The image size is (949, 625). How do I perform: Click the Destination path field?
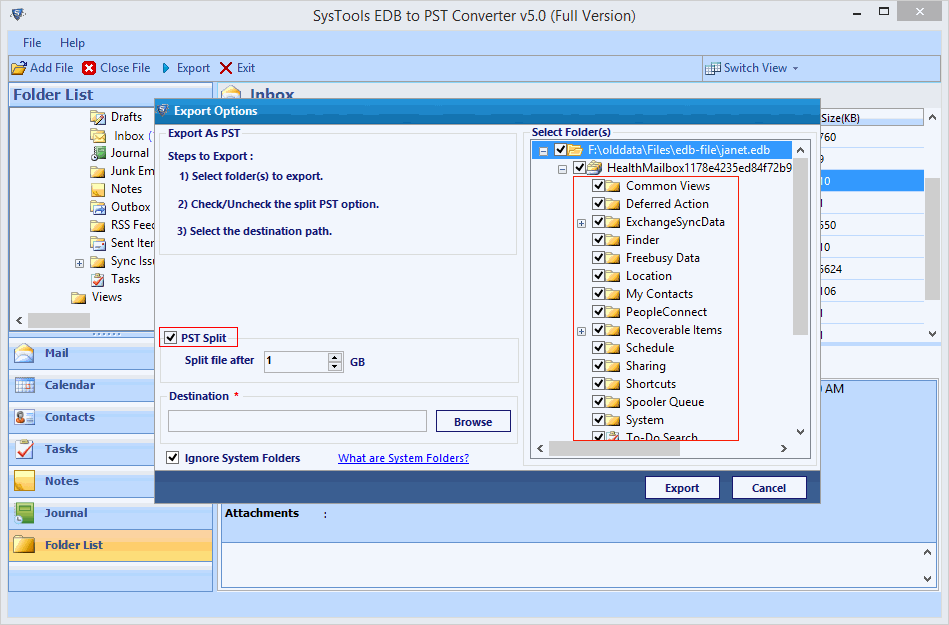coord(297,421)
